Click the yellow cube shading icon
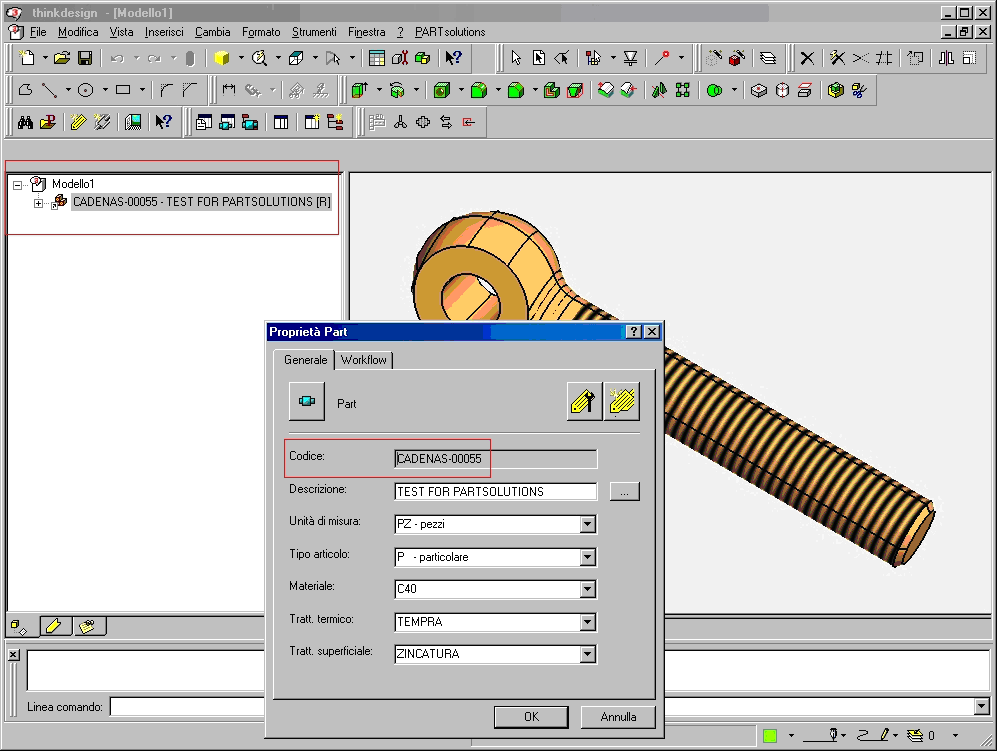The width and height of the screenshot is (997, 751). tap(221, 58)
